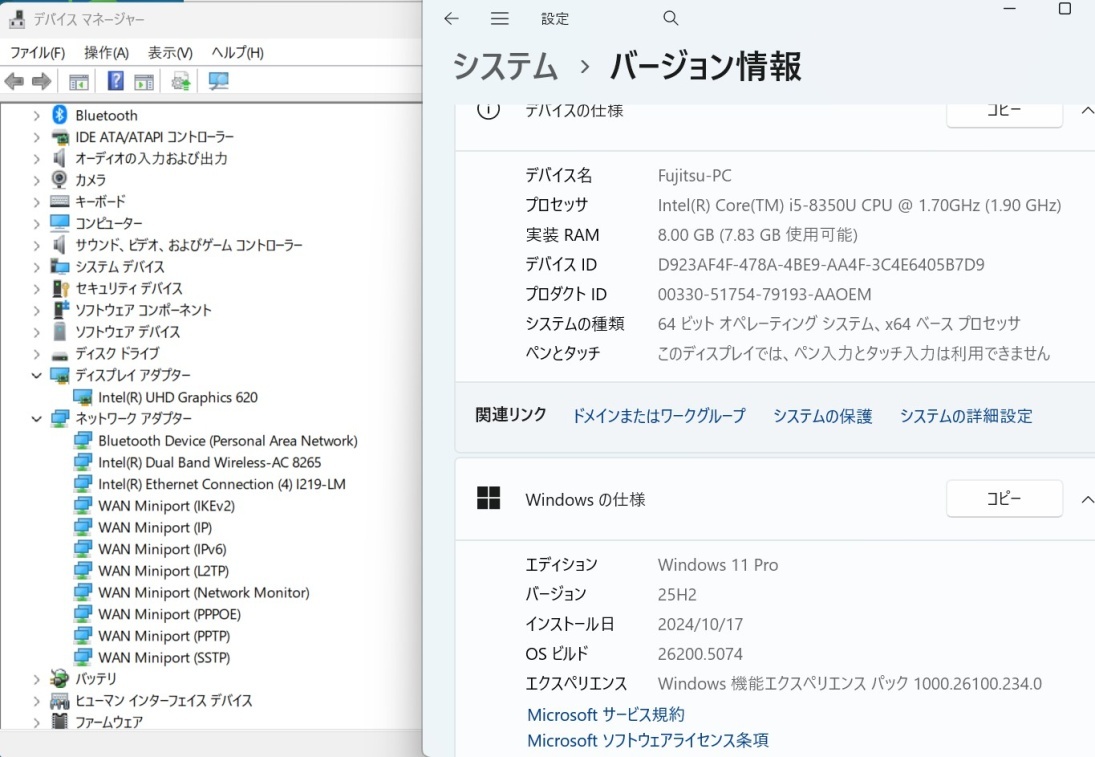Viewport: 1095px width, 757px height.
Task: Expand the バッテリ tree node
Action: (x=36, y=679)
